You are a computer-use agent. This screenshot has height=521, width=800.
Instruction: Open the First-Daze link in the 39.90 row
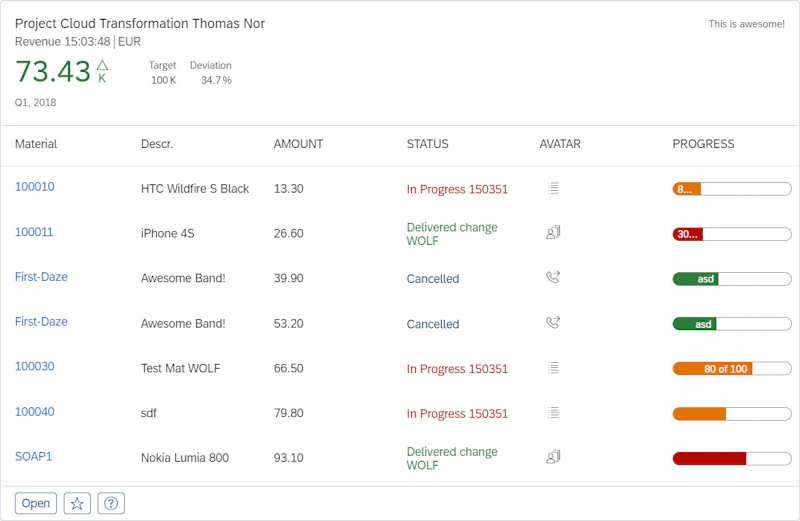coord(41,277)
